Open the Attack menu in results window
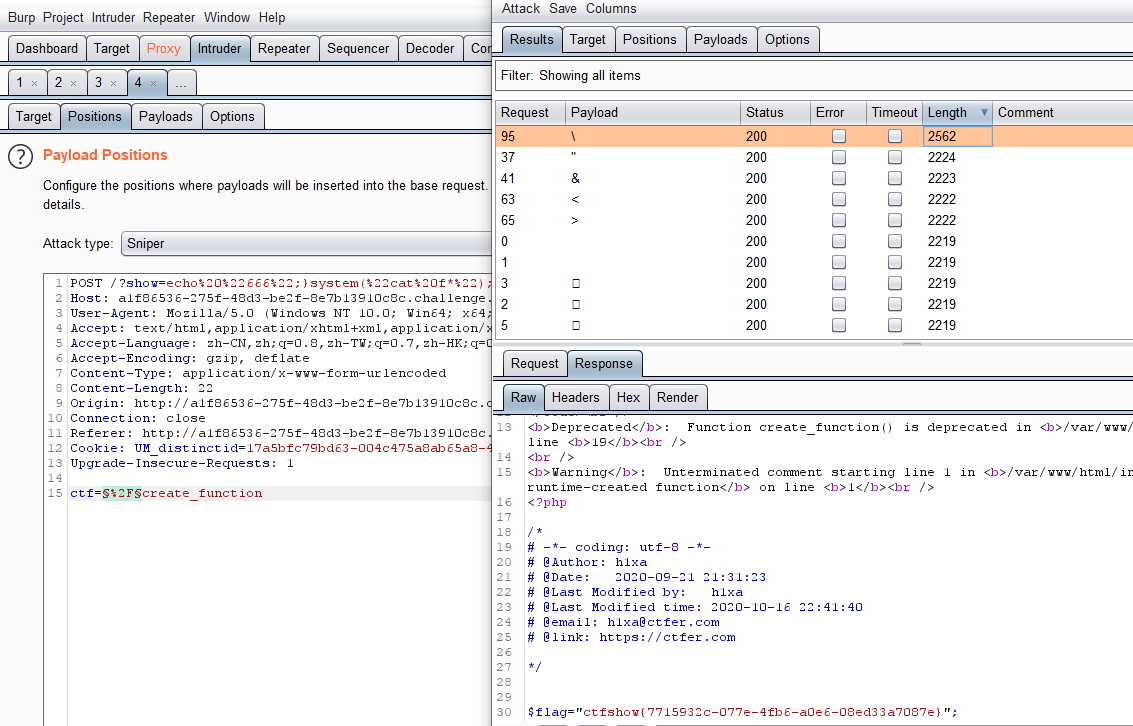Viewport: 1133px width, 726px height. pyautogui.click(x=521, y=9)
